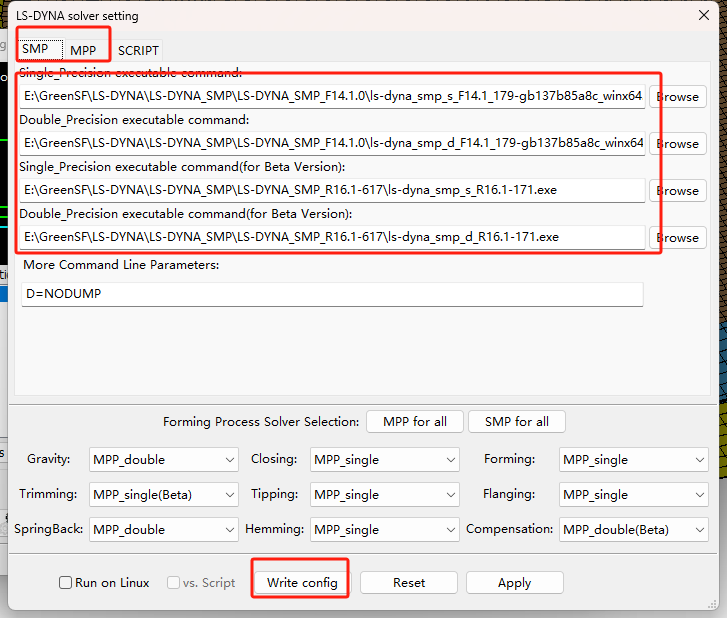Open the Hemming solver dropdown
The image size is (727, 618).
(385, 529)
